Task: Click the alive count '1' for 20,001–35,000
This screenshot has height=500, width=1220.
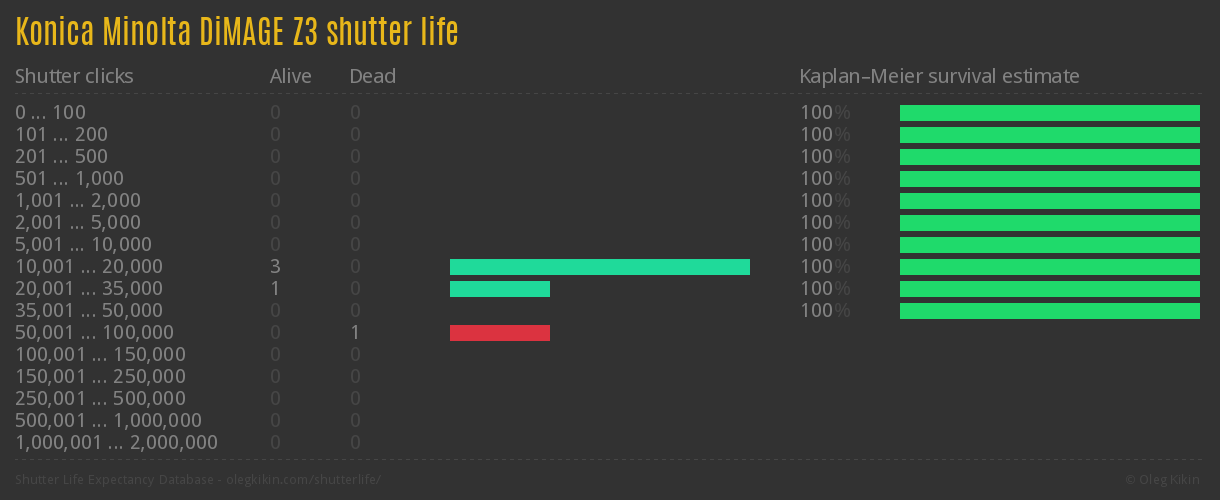Action: 275,289
